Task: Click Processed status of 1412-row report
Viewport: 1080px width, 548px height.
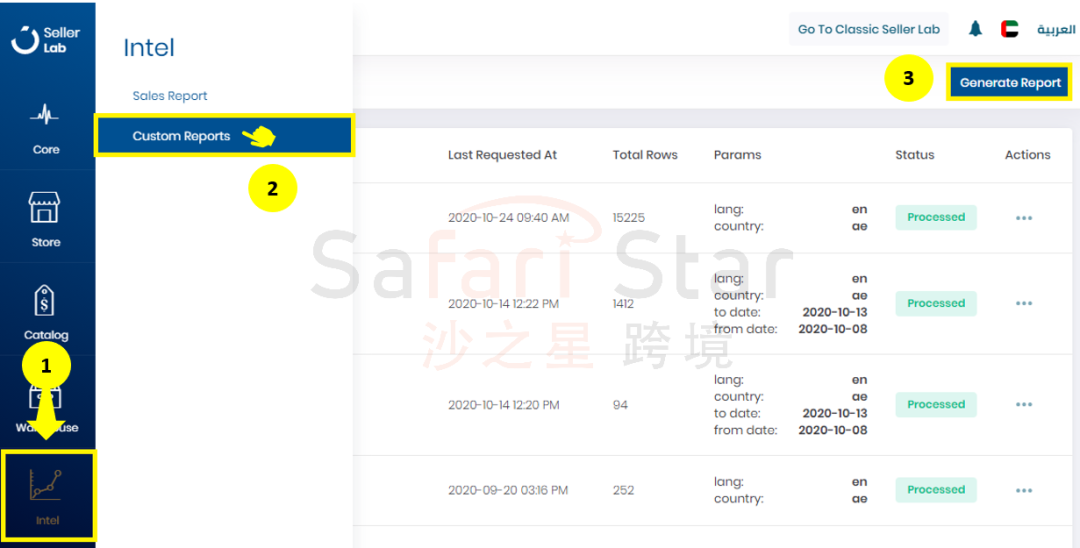Action: coord(935,303)
